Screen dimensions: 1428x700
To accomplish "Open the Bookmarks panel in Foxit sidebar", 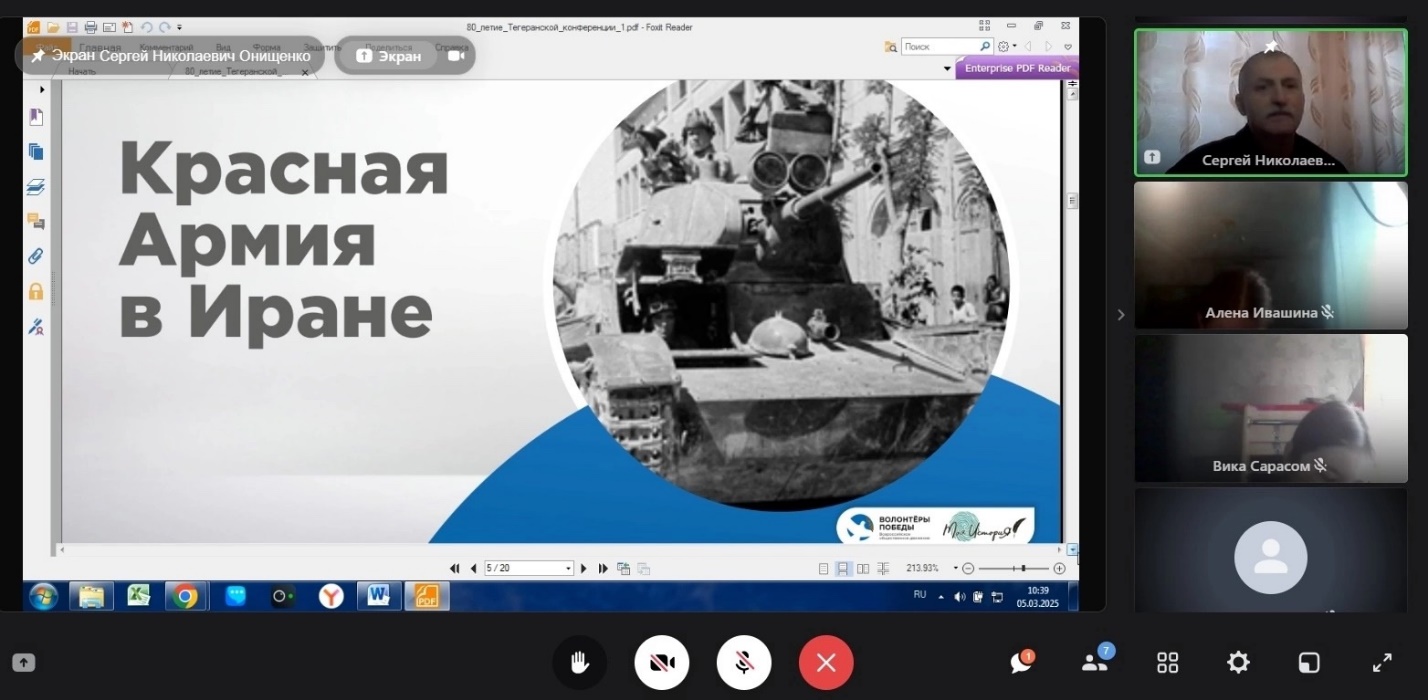I will 36,117.
